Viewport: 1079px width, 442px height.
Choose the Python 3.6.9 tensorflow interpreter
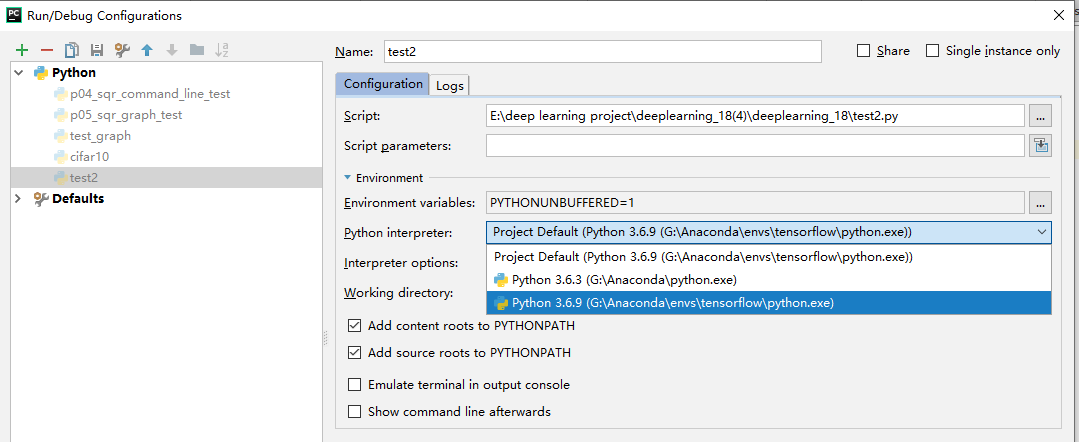(x=769, y=302)
